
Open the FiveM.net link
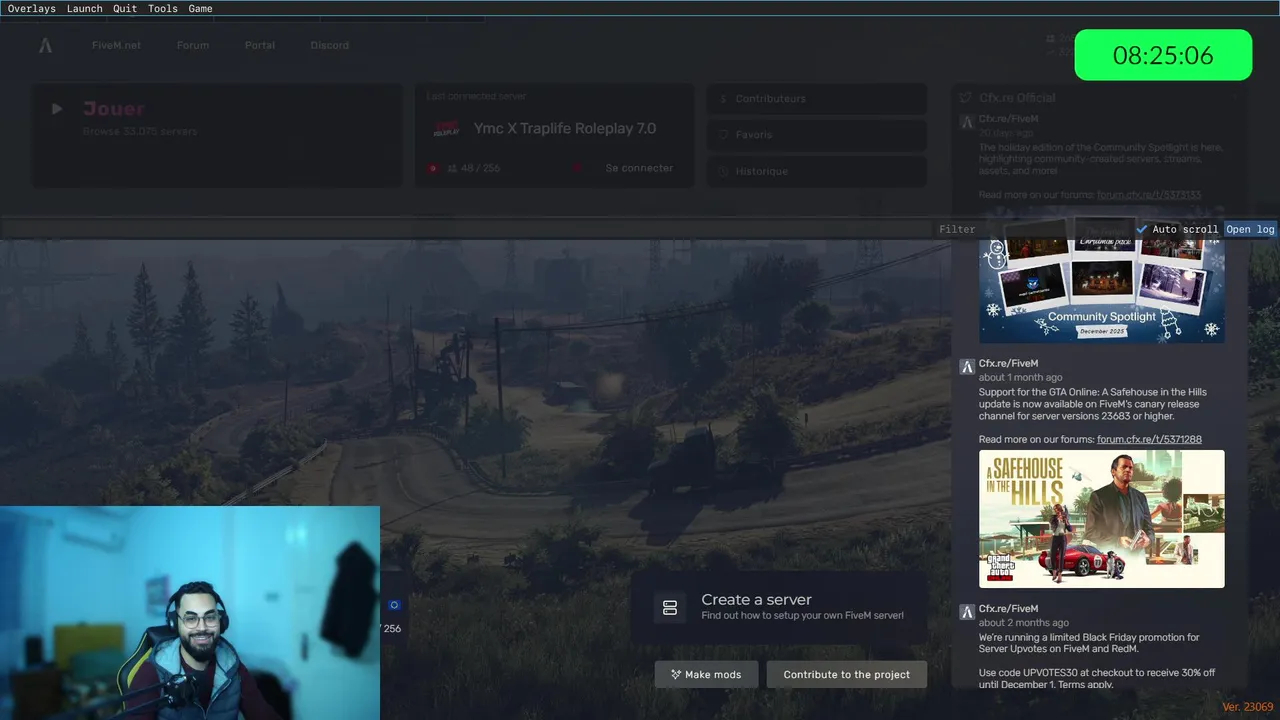point(116,45)
